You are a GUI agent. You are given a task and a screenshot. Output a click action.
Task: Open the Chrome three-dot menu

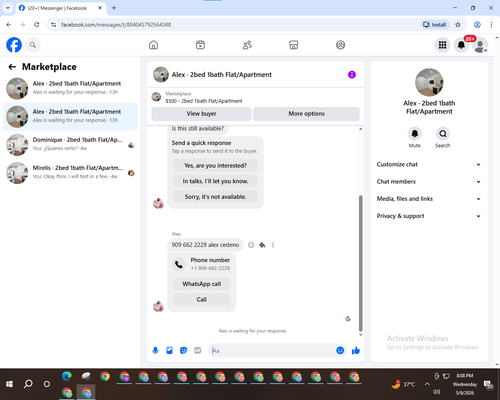coord(491,25)
